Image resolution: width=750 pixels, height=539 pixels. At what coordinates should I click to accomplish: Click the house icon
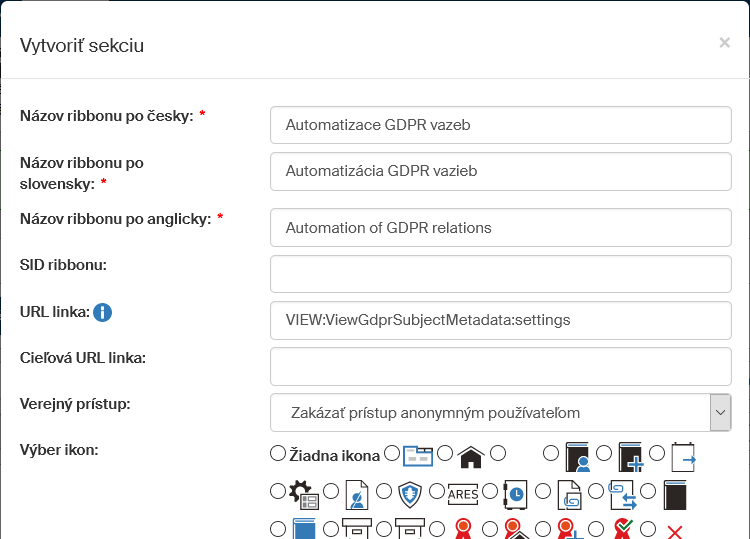click(x=471, y=456)
